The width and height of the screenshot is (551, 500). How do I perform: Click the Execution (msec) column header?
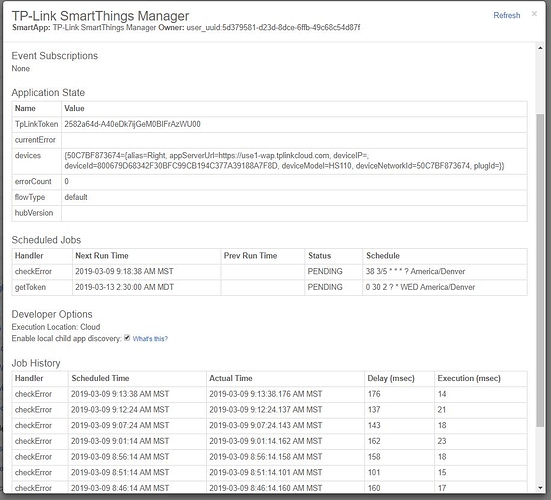(469, 378)
